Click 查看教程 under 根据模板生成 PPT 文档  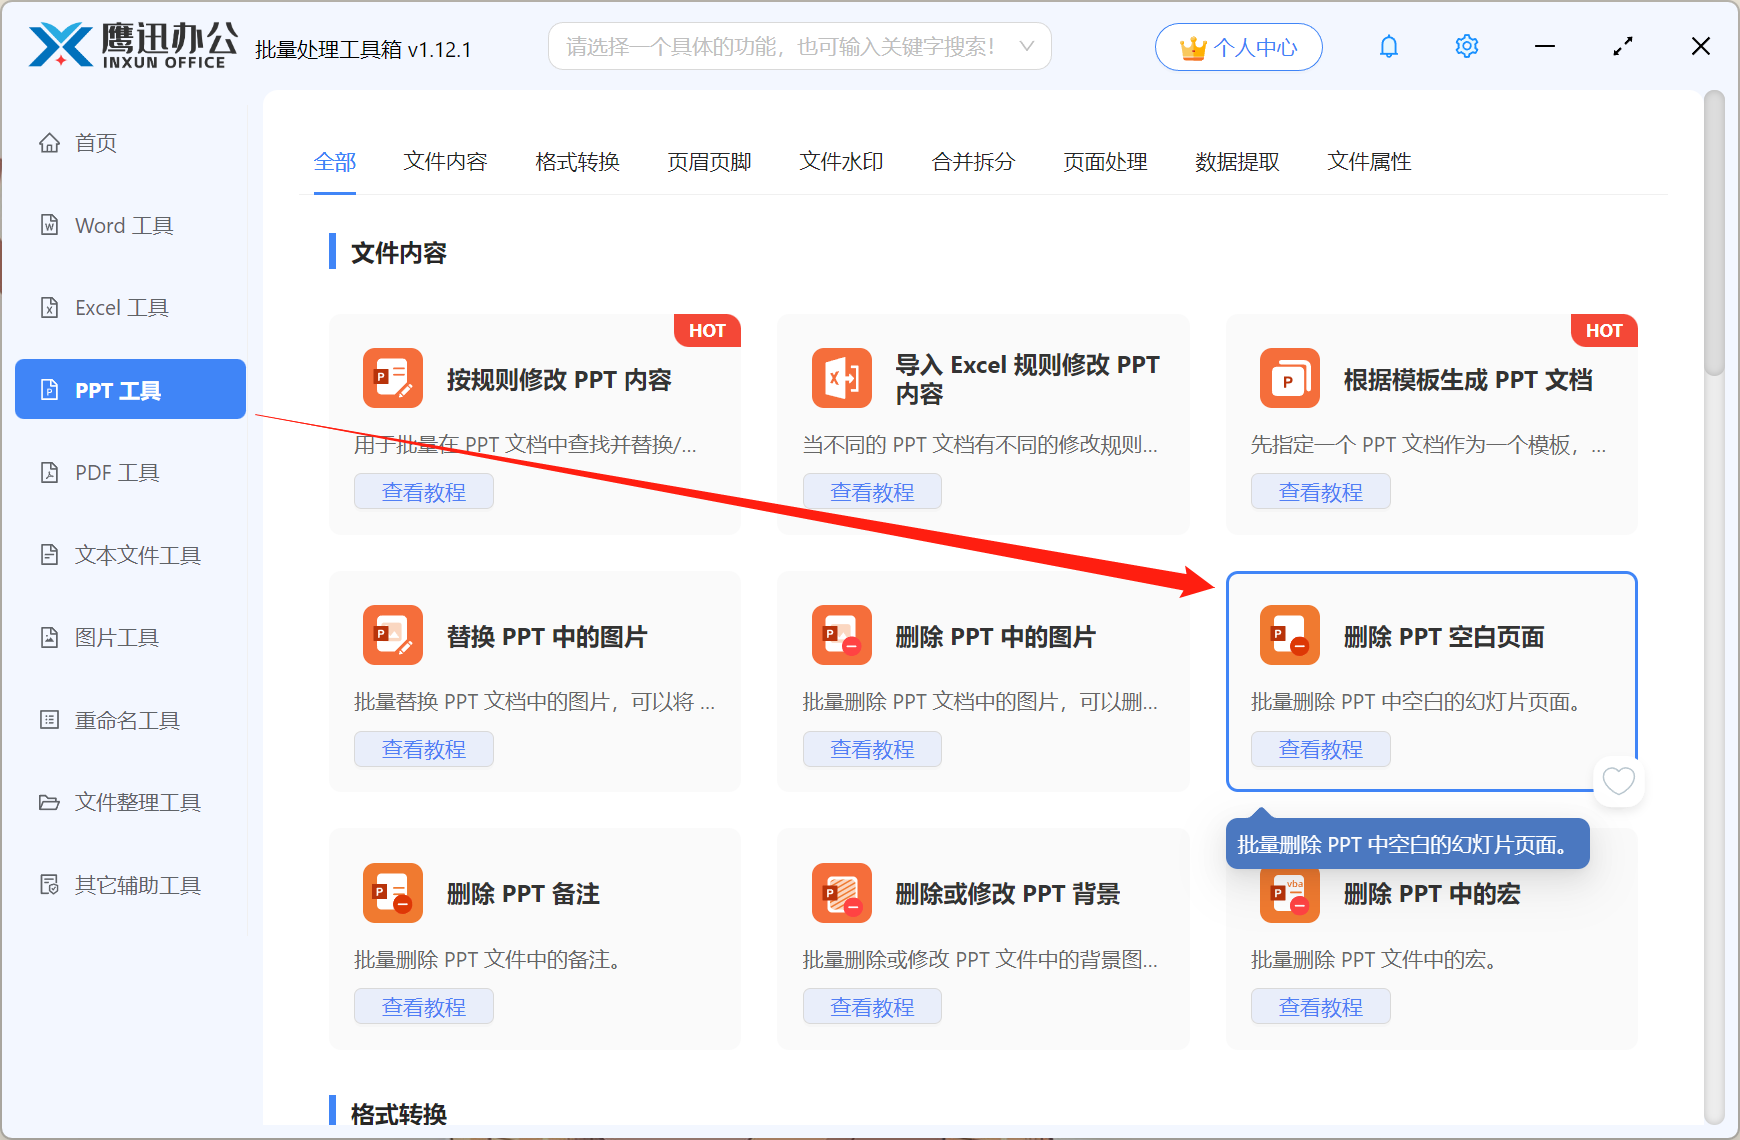[x=1320, y=491]
